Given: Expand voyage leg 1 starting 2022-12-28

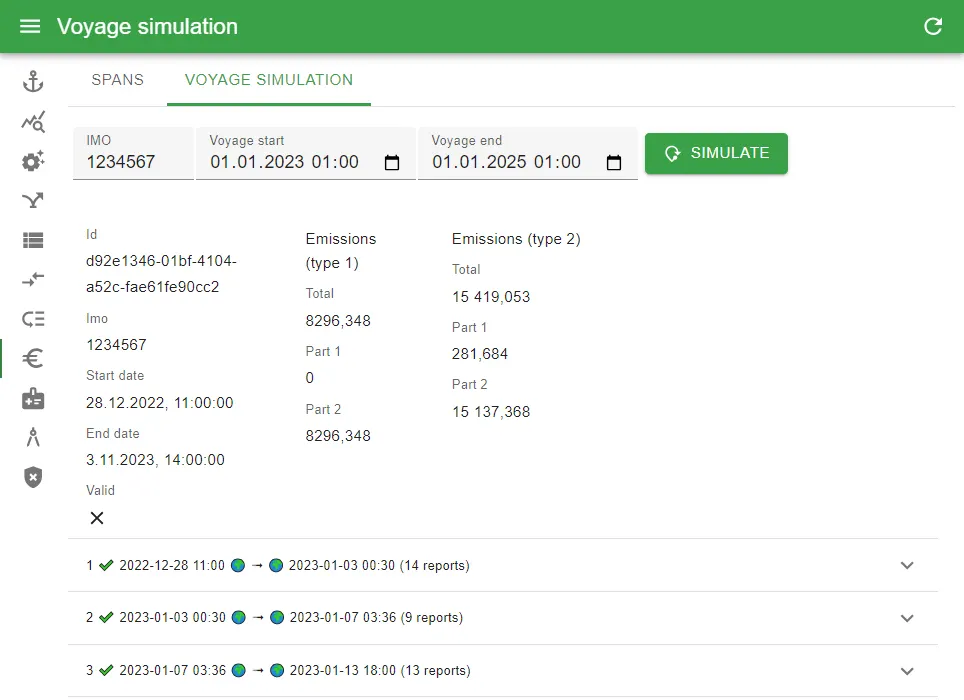Looking at the screenshot, I should click(503, 565).
